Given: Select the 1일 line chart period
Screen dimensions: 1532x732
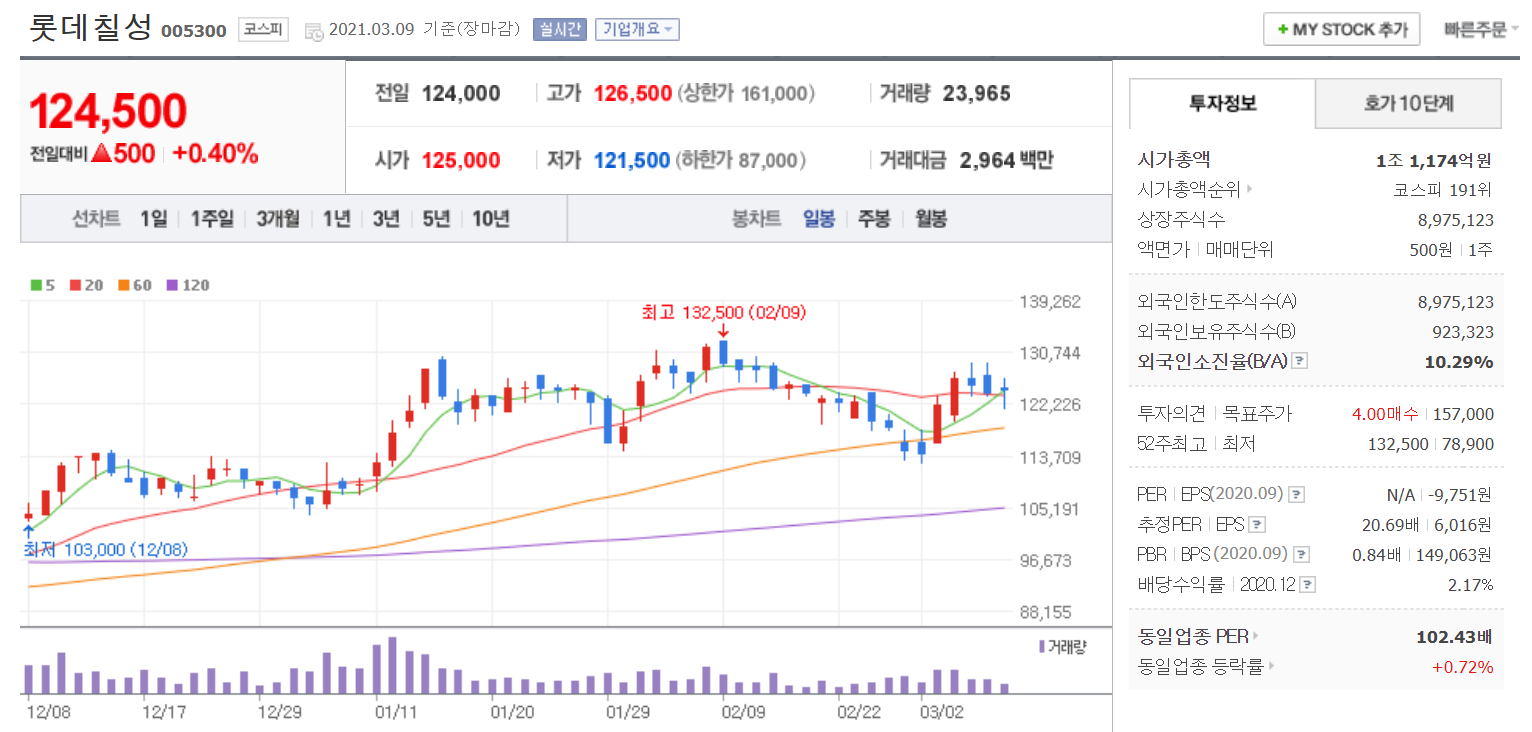Looking at the screenshot, I should (x=153, y=219).
